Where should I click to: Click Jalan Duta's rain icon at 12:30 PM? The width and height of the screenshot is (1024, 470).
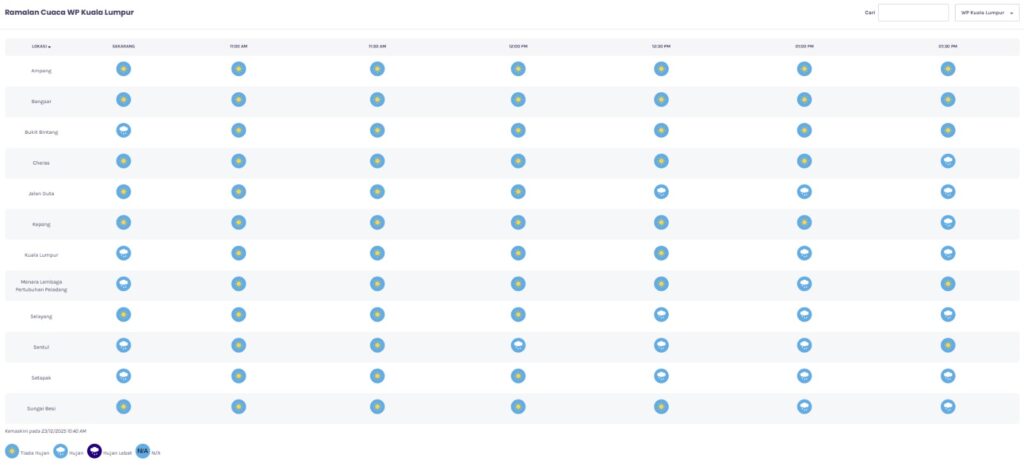661,191
